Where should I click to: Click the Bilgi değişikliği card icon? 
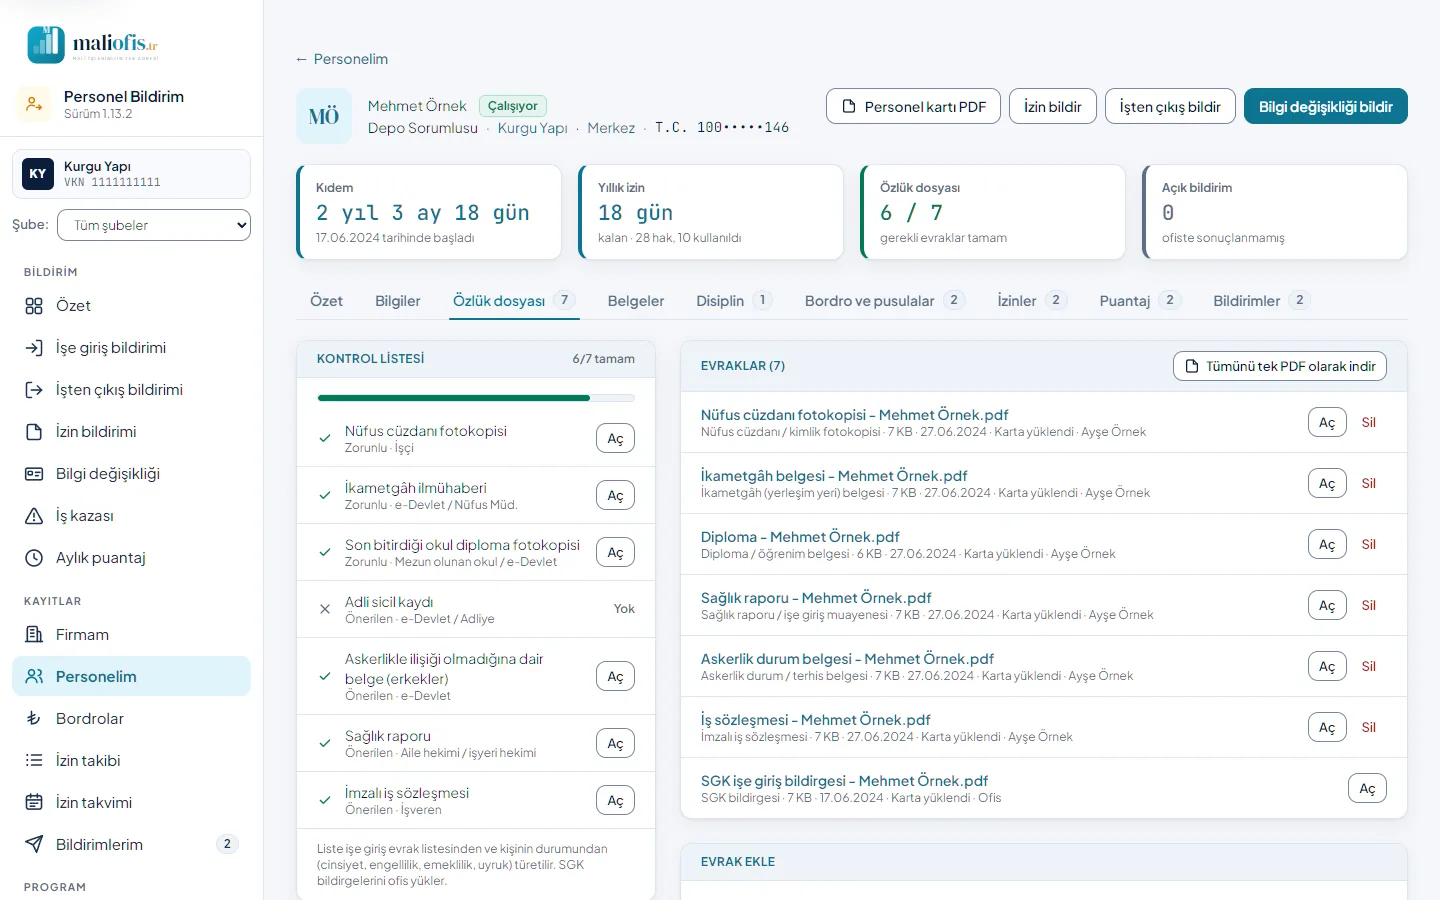34,474
